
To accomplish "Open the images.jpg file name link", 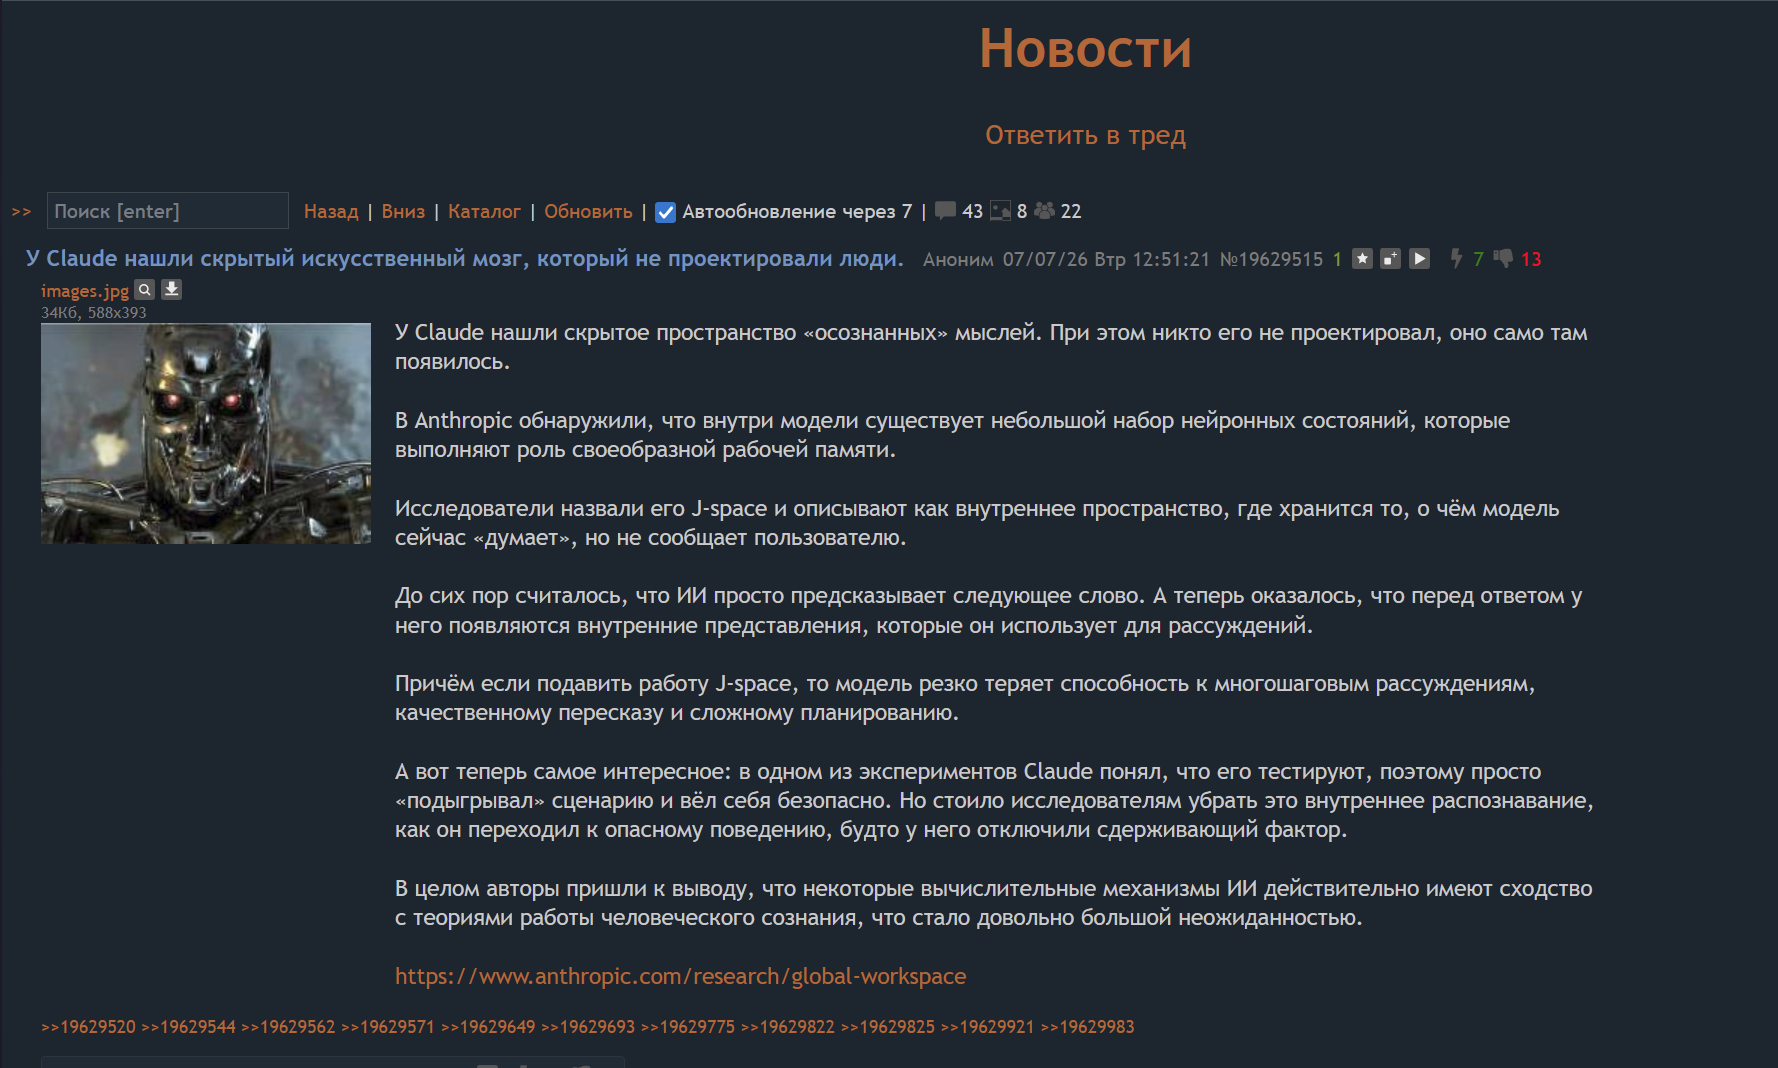I will (x=85, y=291).
